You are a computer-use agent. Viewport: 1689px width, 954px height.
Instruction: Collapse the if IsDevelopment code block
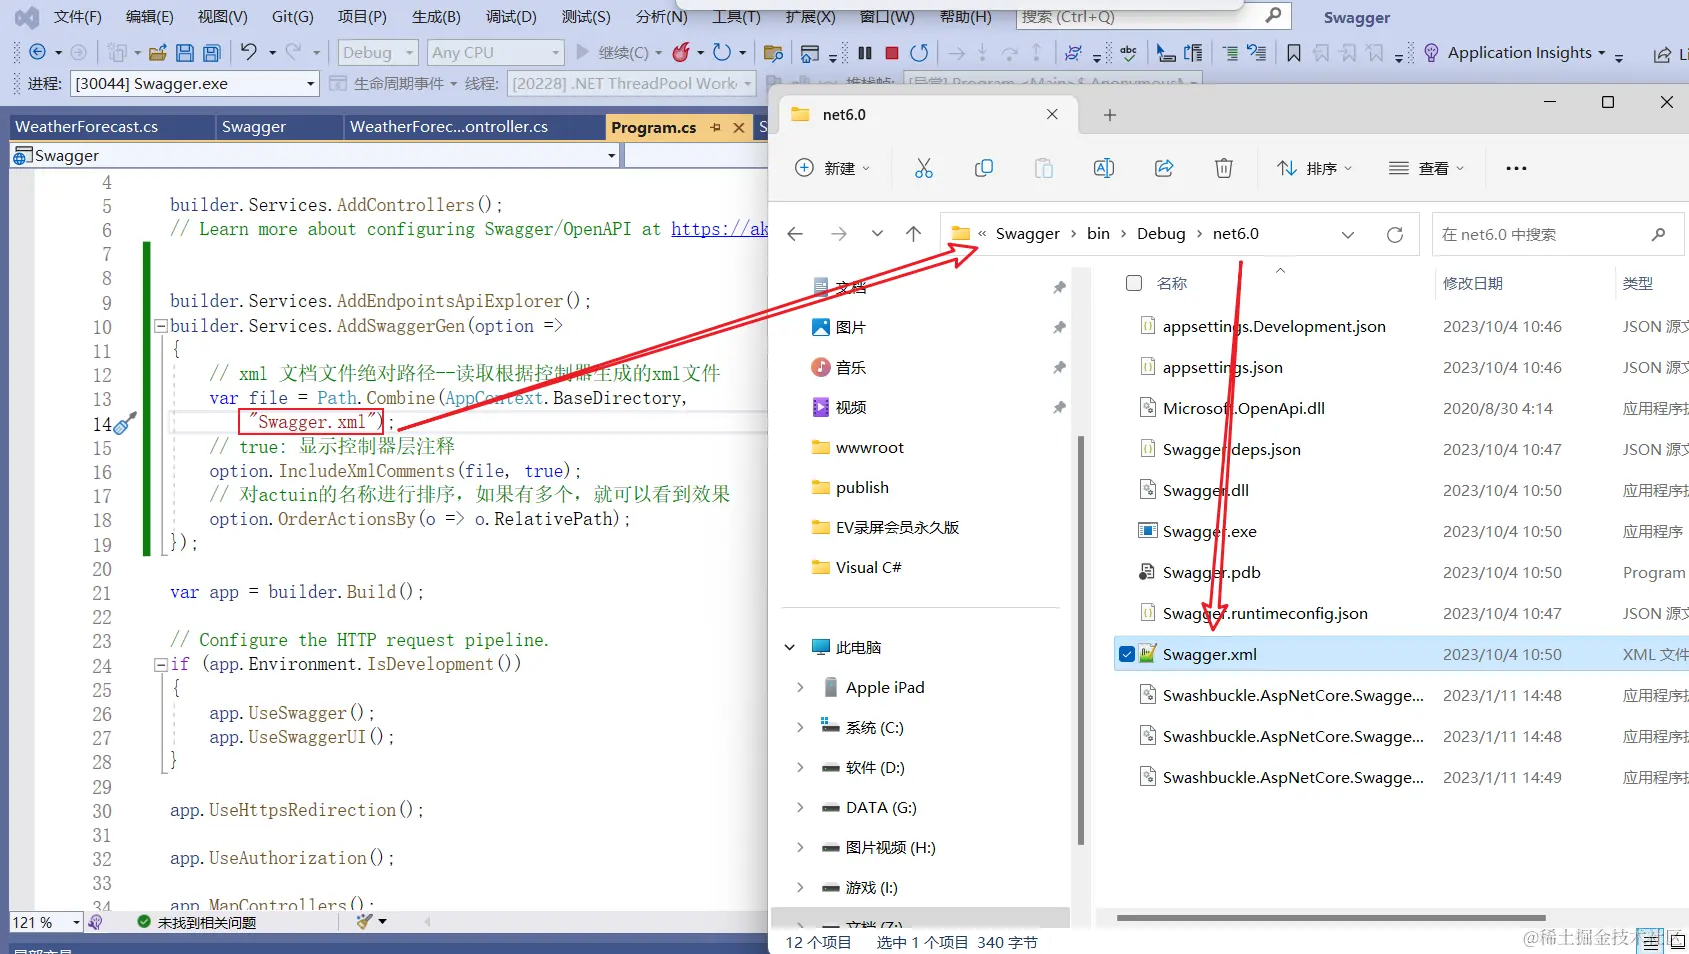click(x=160, y=664)
